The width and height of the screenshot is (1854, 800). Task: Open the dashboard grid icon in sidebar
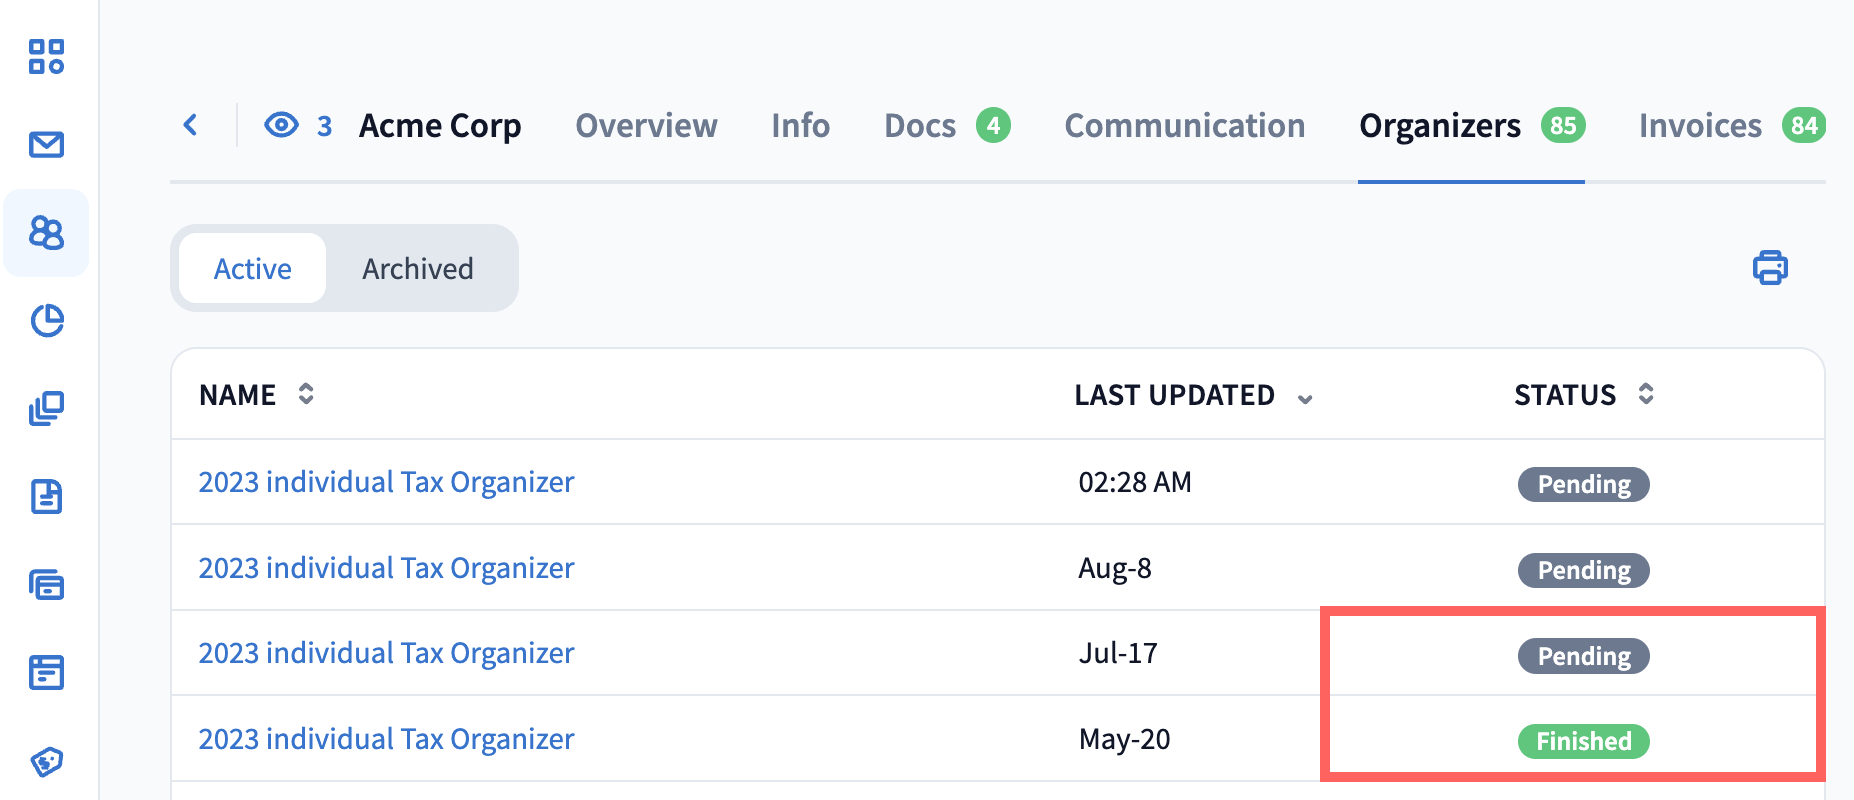46,57
